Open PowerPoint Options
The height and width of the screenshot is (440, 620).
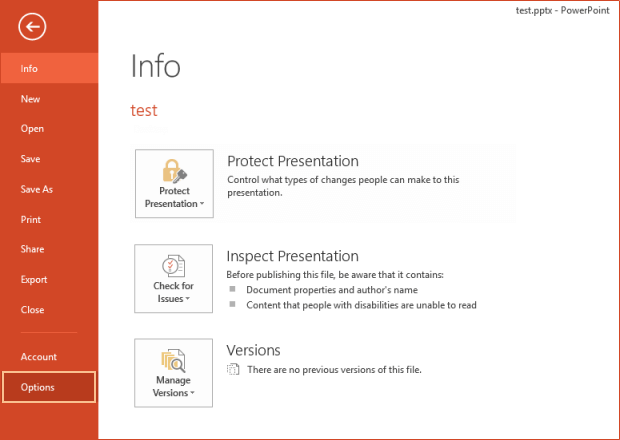[x=49, y=387]
